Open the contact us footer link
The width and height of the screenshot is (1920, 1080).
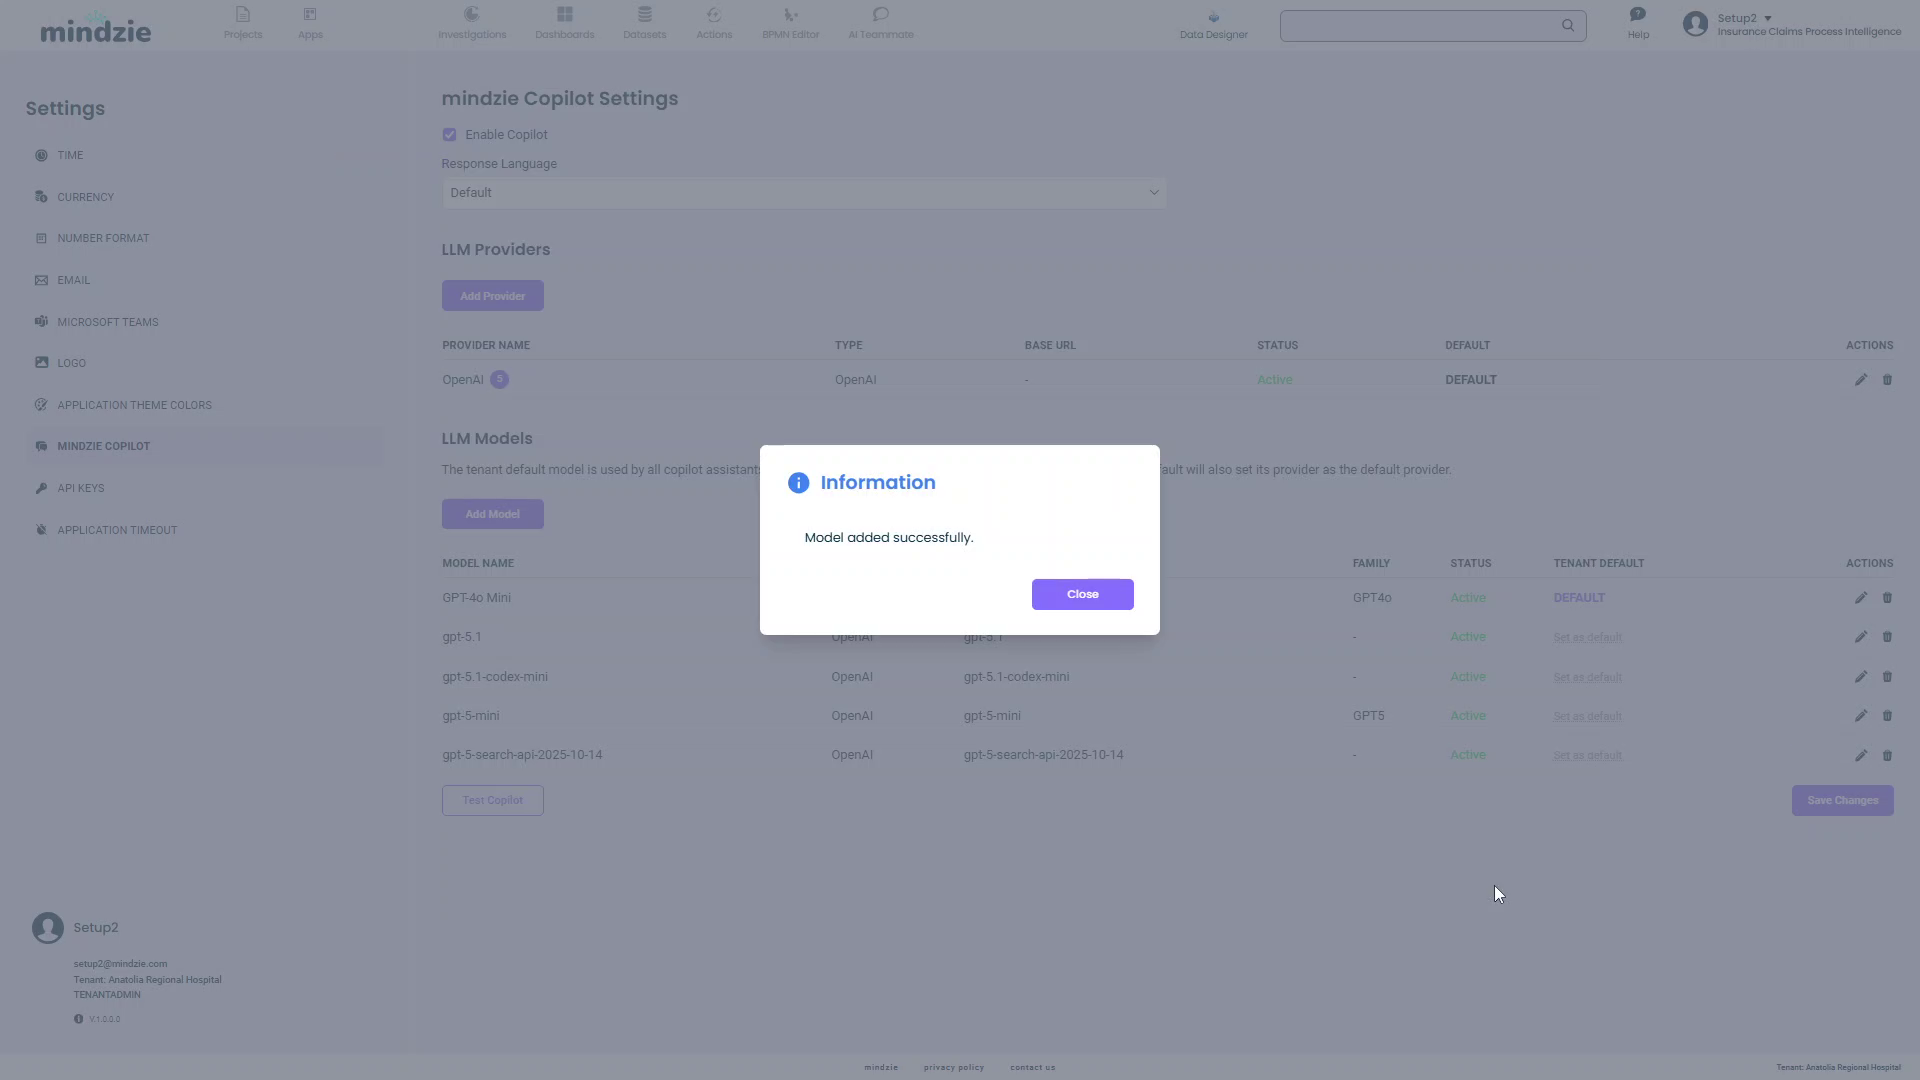pos(1032,1067)
